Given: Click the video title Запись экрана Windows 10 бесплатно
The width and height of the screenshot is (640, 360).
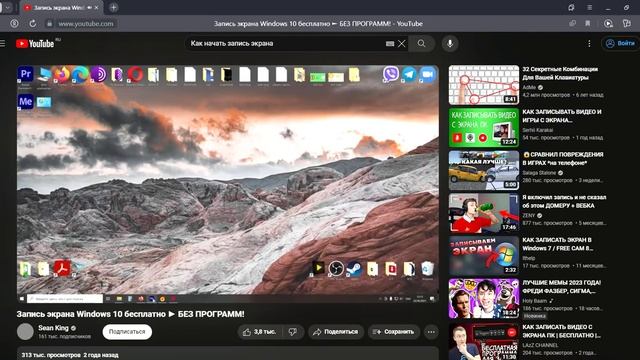Looking at the screenshot, I should (x=131, y=314).
